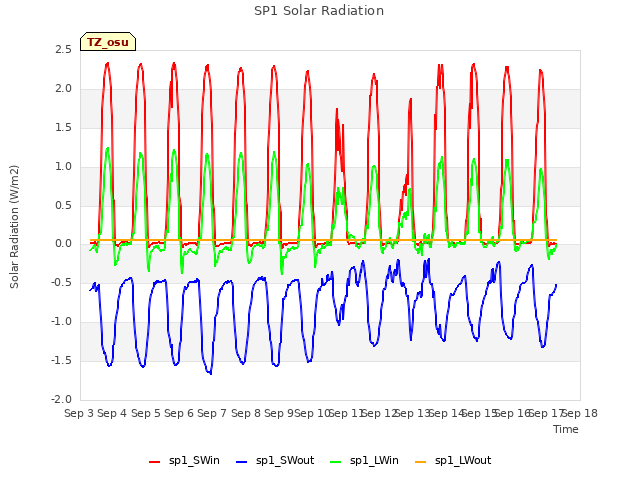Click the 1.0 y-axis tick label
This screenshot has height=480, width=640.
[x=63, y=166]
